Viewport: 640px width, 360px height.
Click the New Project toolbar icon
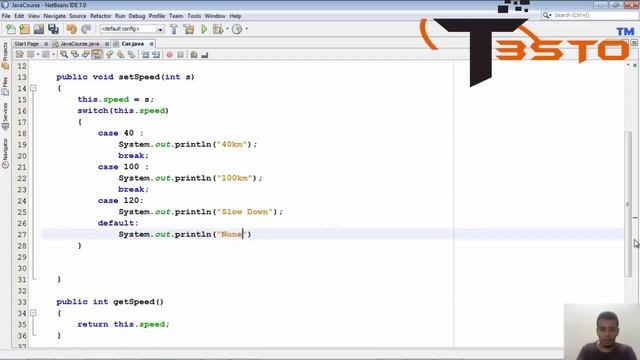click(24, 29)
